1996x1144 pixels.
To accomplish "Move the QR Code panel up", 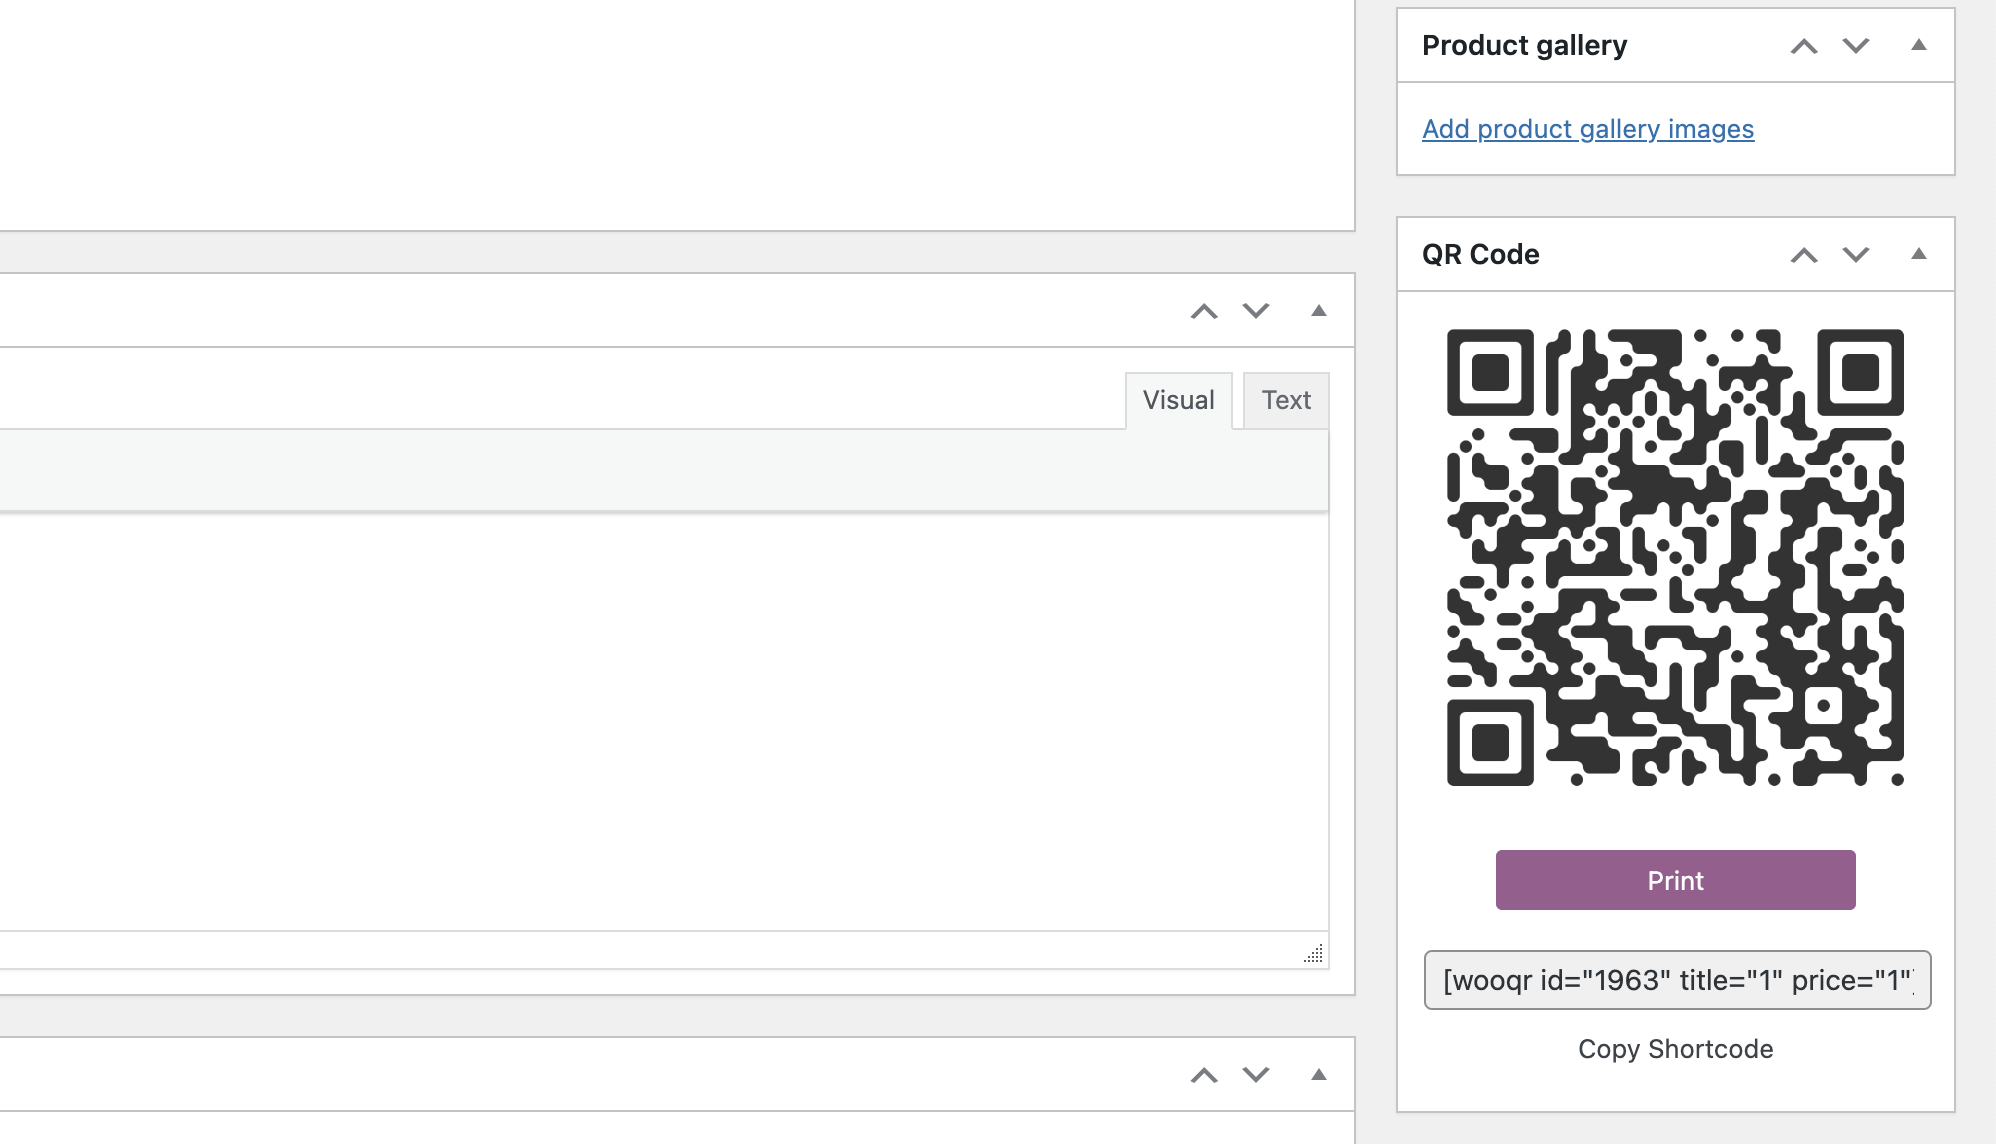I will click(1806, 254).
